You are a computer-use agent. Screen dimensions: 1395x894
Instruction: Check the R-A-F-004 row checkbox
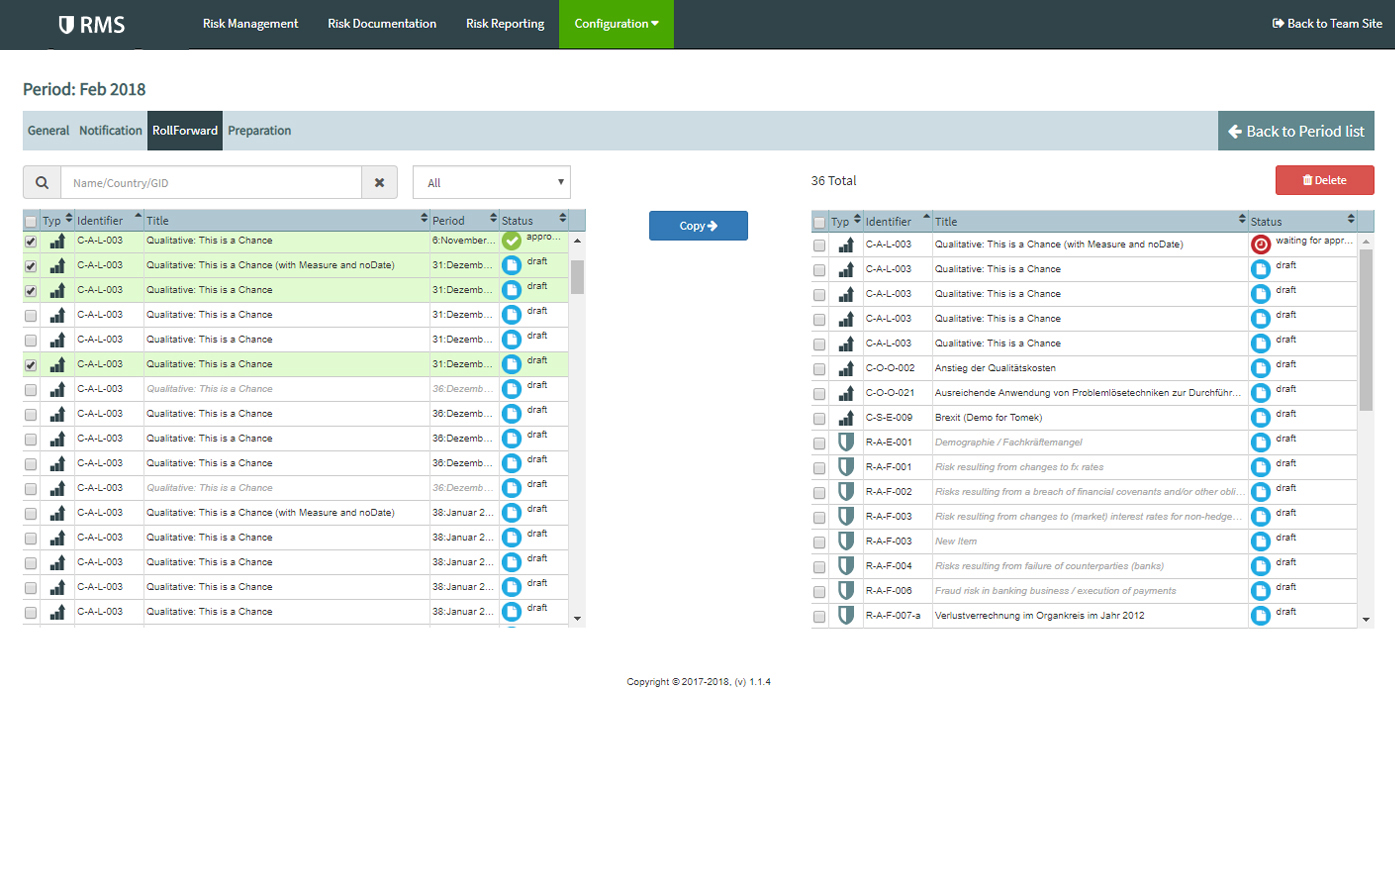pos(820,567)
